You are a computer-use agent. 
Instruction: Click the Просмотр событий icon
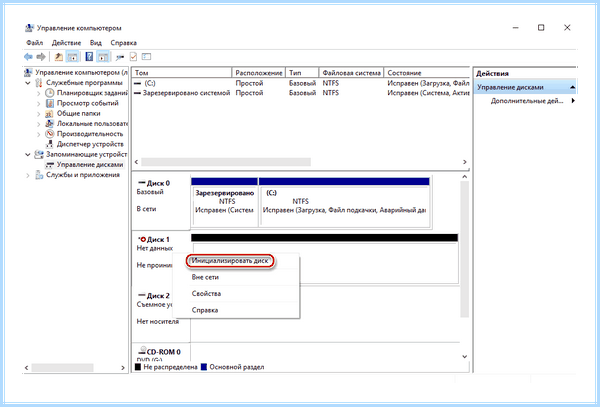(x=49, y=103)
